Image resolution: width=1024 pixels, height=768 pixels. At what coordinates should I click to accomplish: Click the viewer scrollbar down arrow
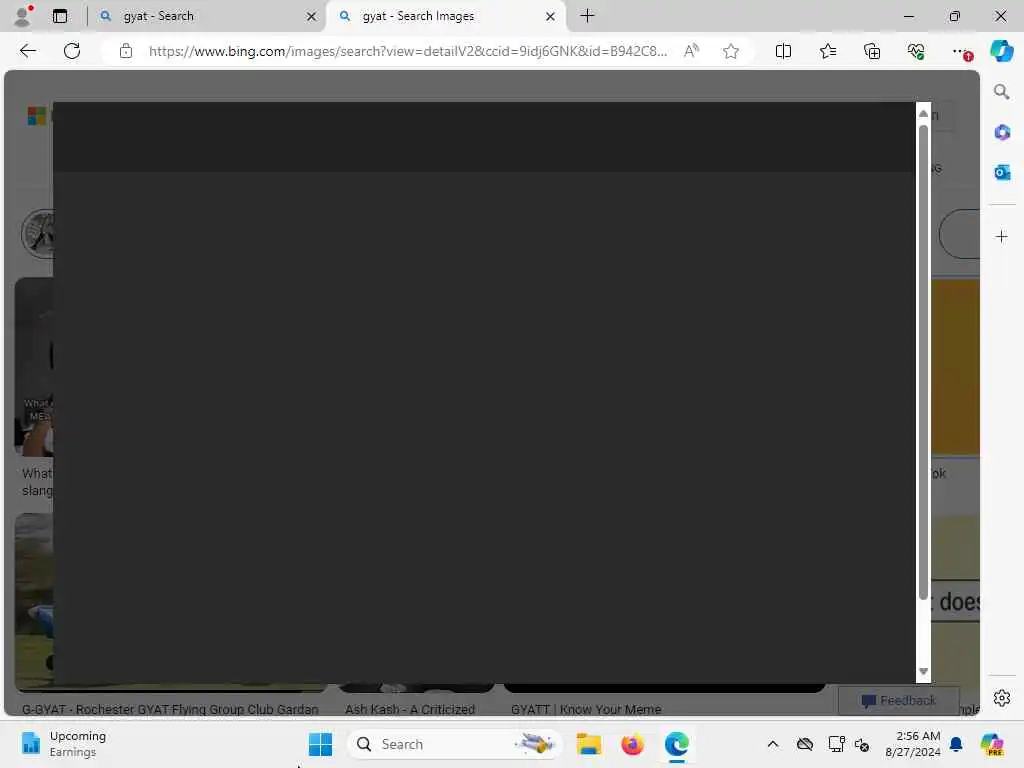click(x=923, y=671)
